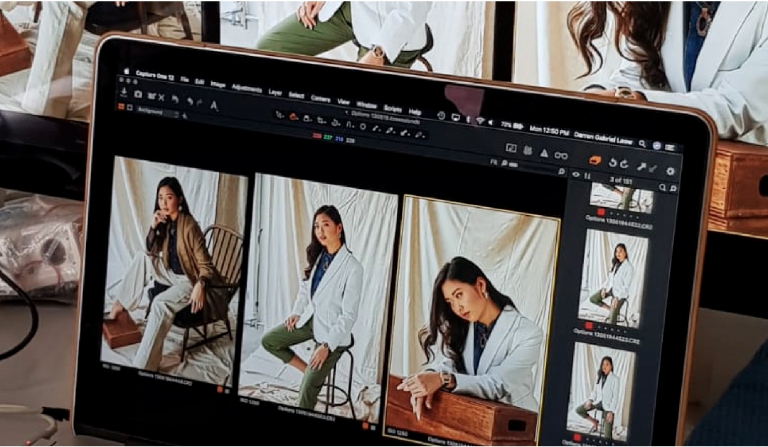Click the browser search magnifier icon
Screen dimensions: 768x447
pos(662,187)
